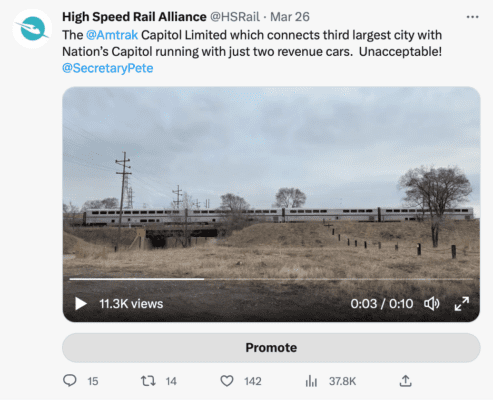Open the Mar 26 tweet timestamp
Viewport: 493px width, 400px height.
click(x=290, y=17)
